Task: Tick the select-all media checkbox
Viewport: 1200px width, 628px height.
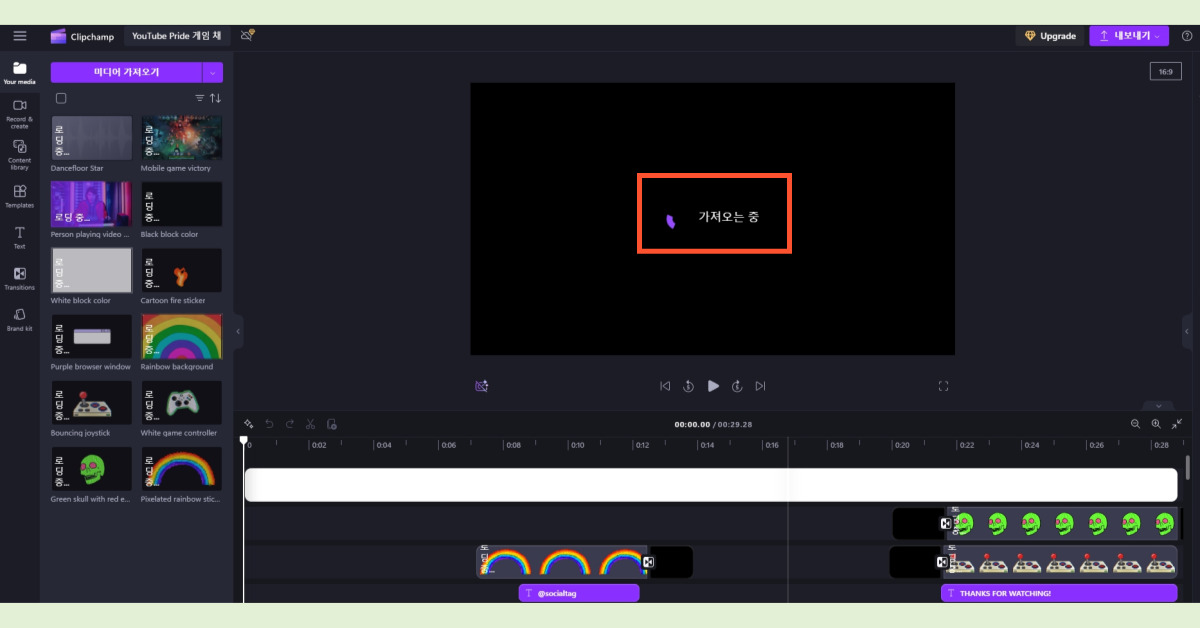Action: [x=61, y=98]
